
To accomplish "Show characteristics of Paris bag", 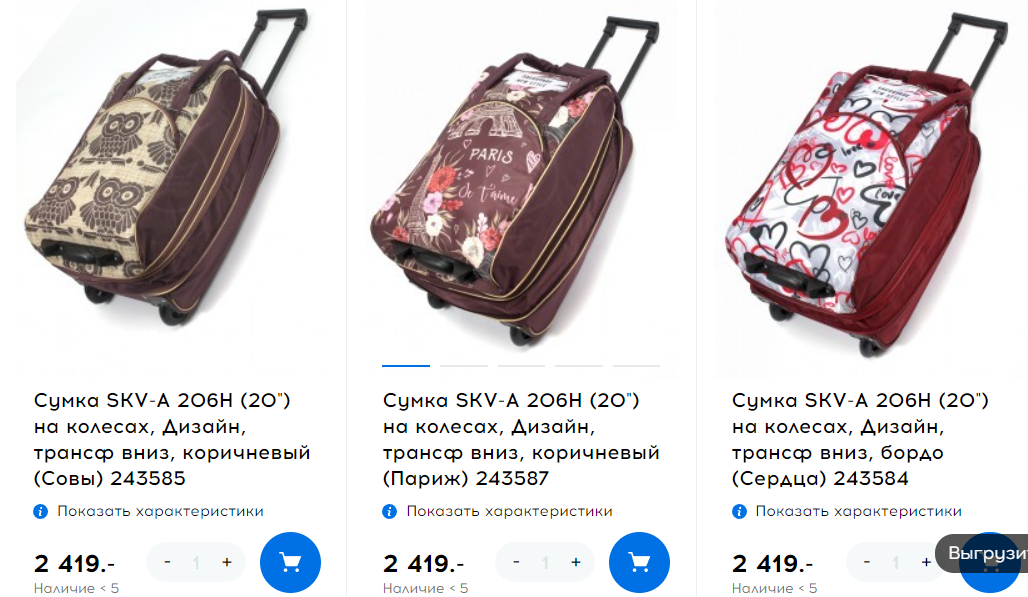I will [509, 511].
